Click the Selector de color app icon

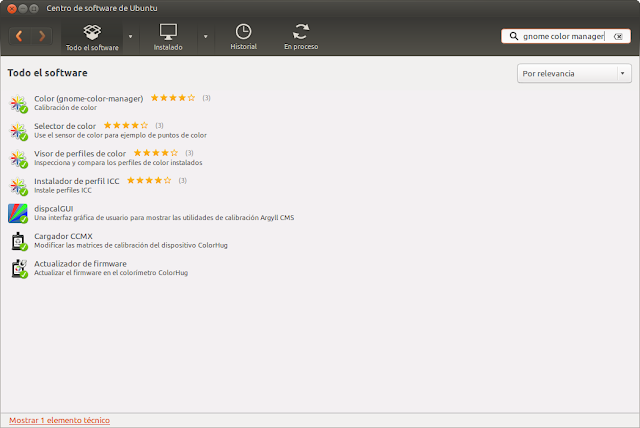pos(18,131)
